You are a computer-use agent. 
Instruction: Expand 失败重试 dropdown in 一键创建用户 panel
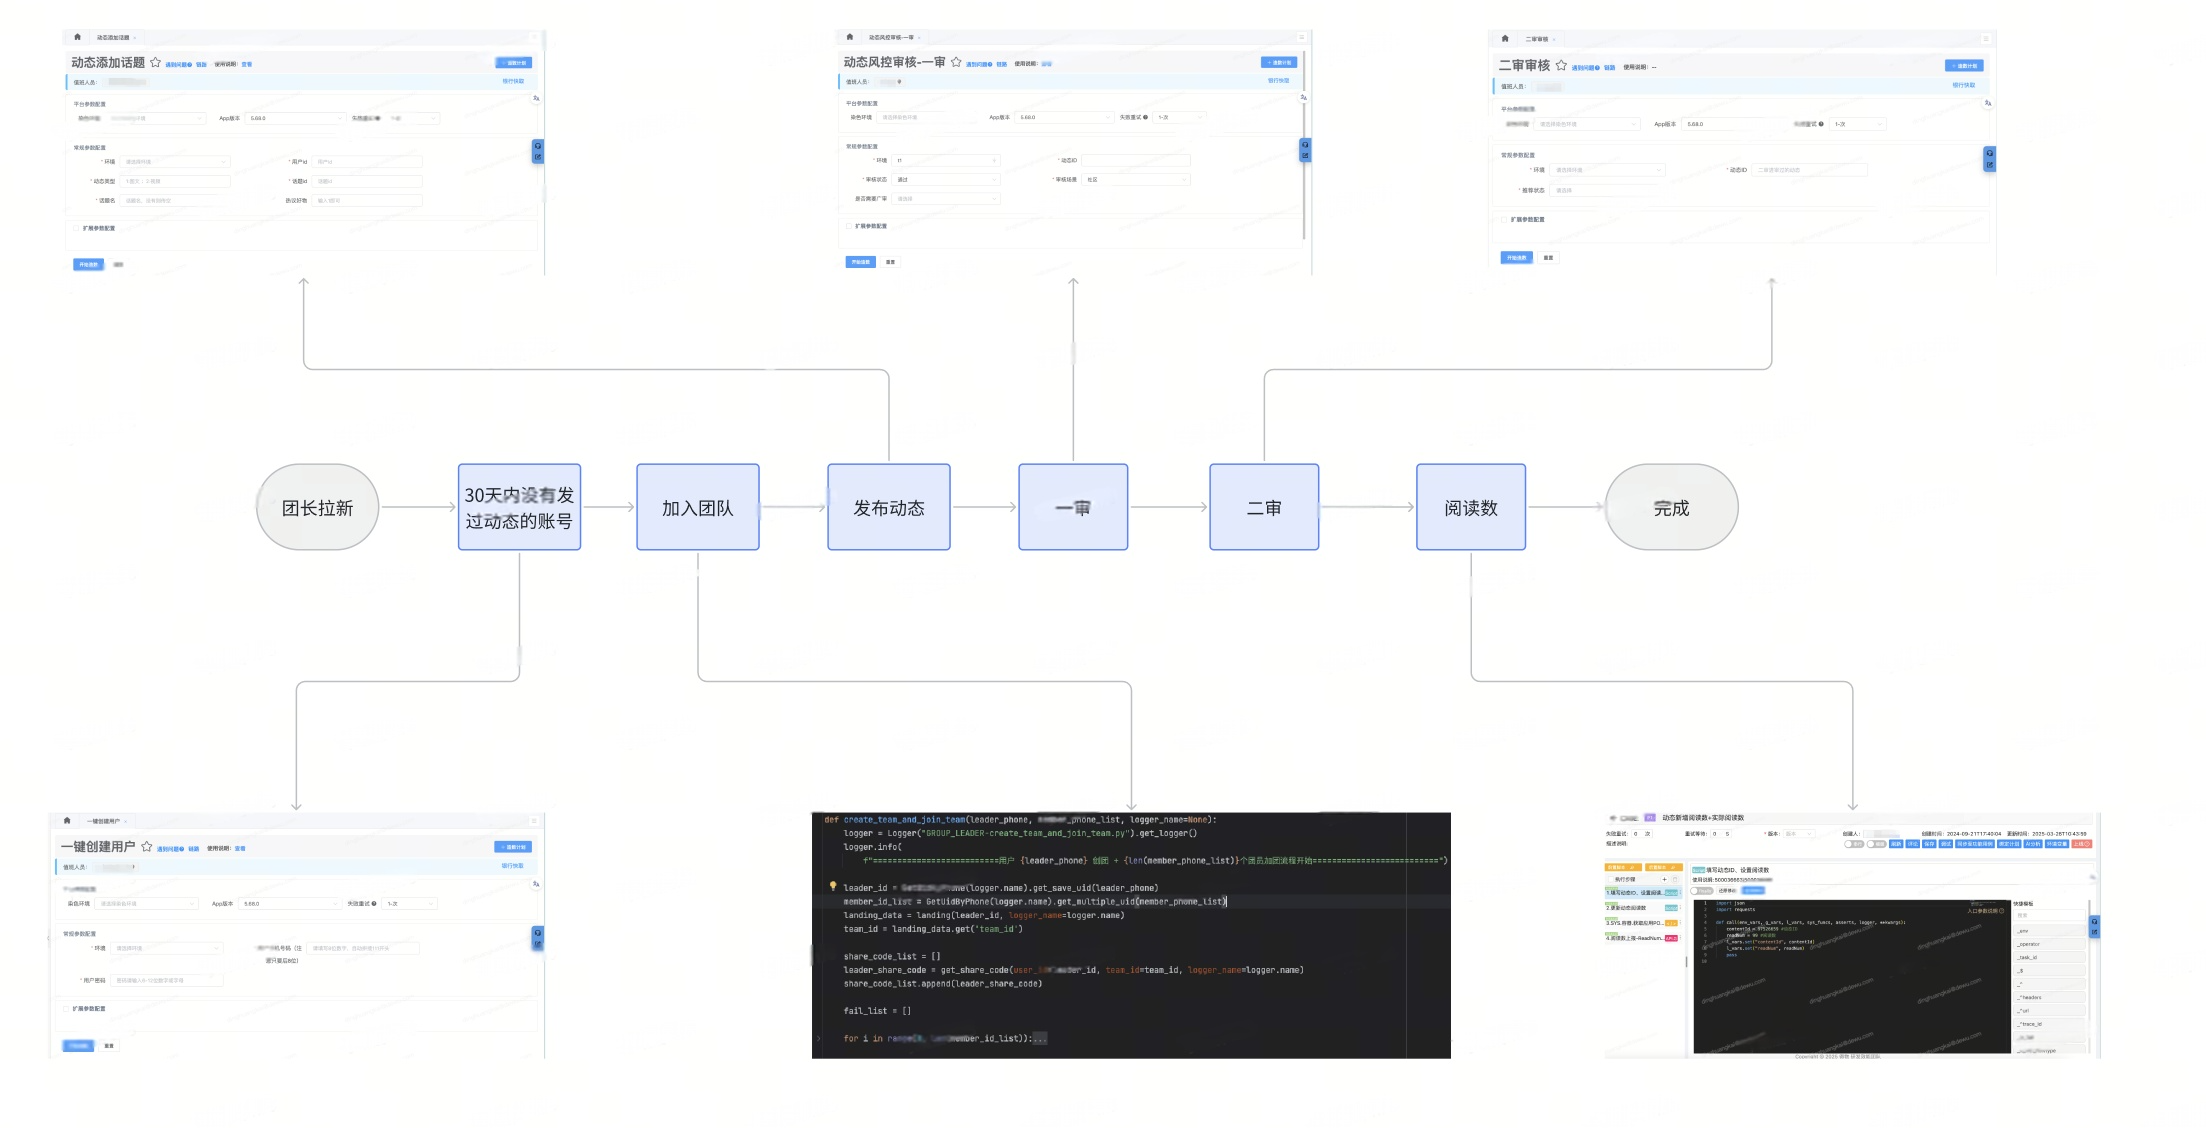click(x=410, y=903)
